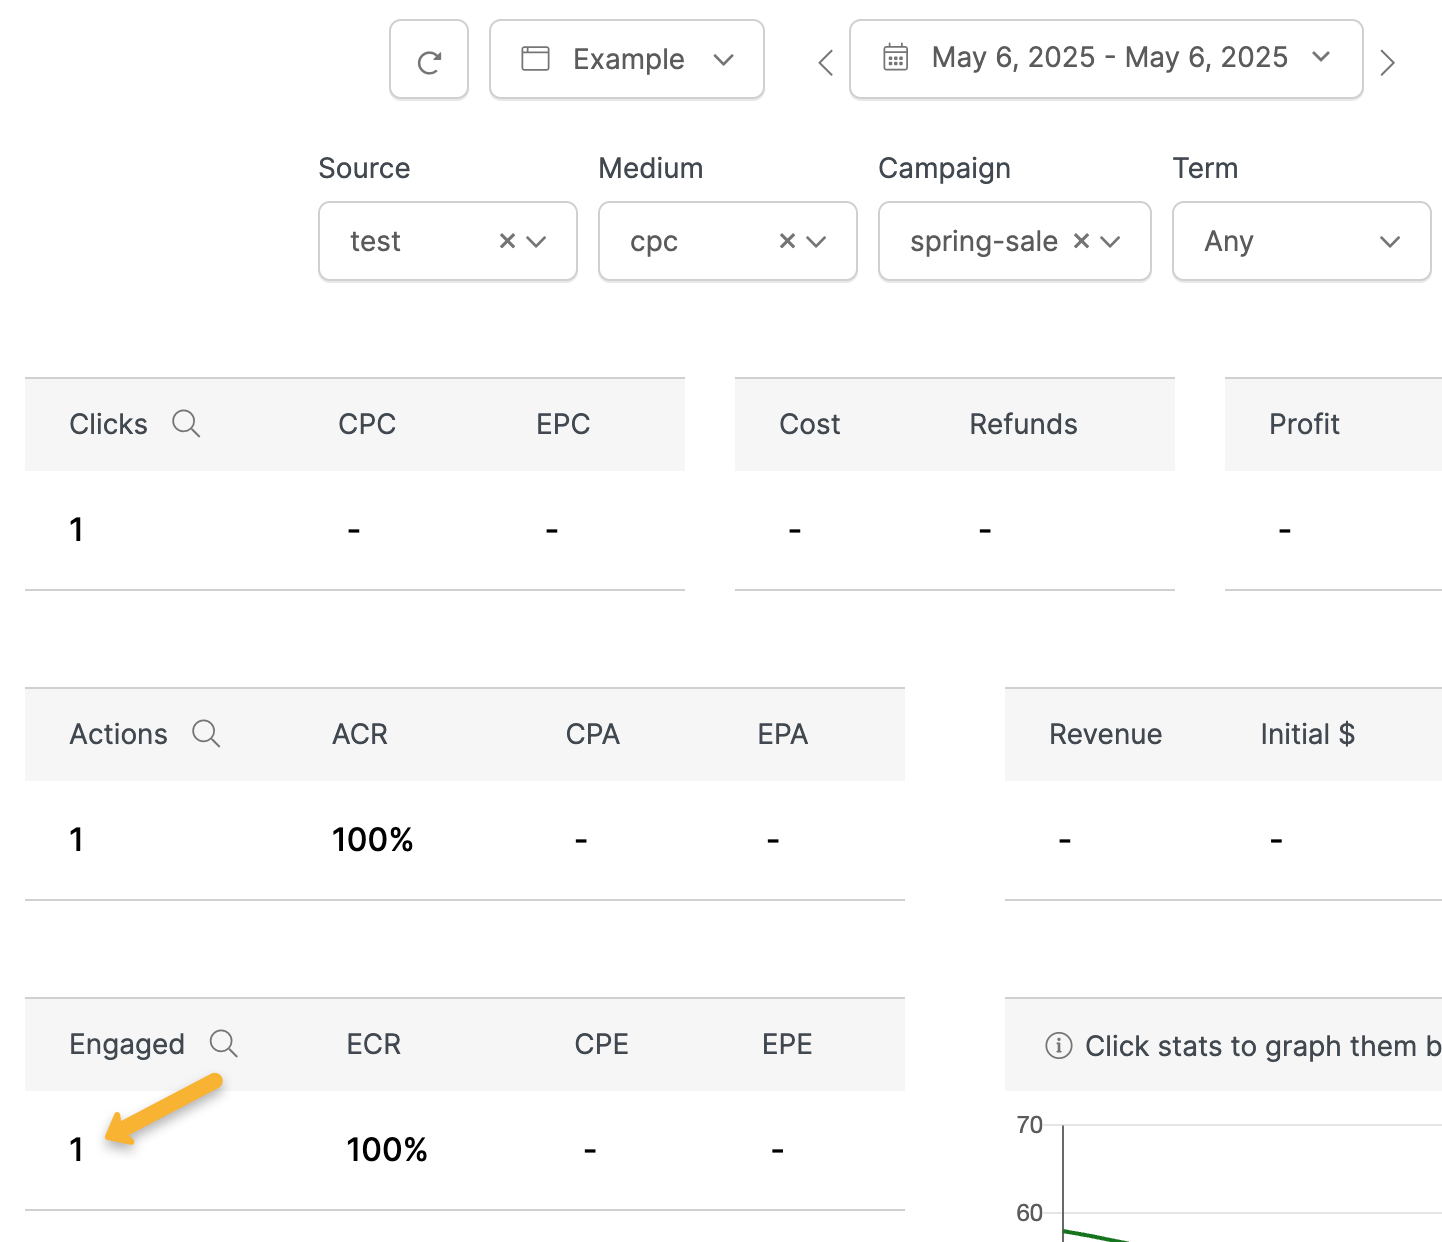Click the magnifier icon next to Engaged
The image size is (1442, 1242).
(224, 1044)
